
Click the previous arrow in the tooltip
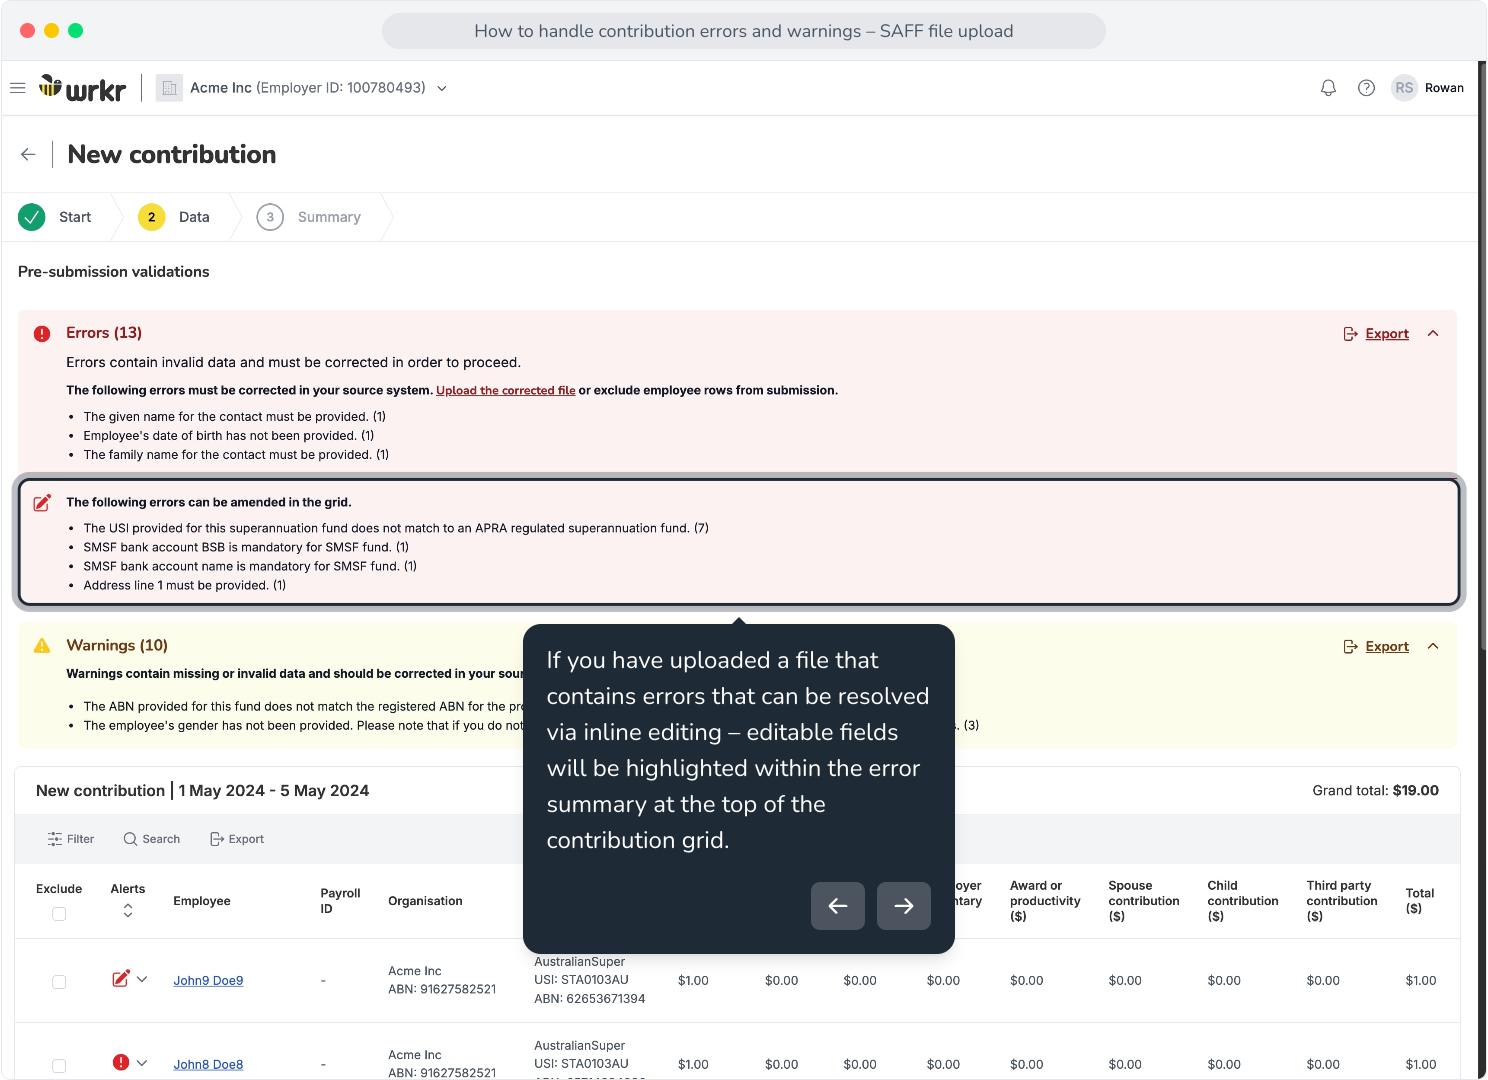click(x=838, y=906)
